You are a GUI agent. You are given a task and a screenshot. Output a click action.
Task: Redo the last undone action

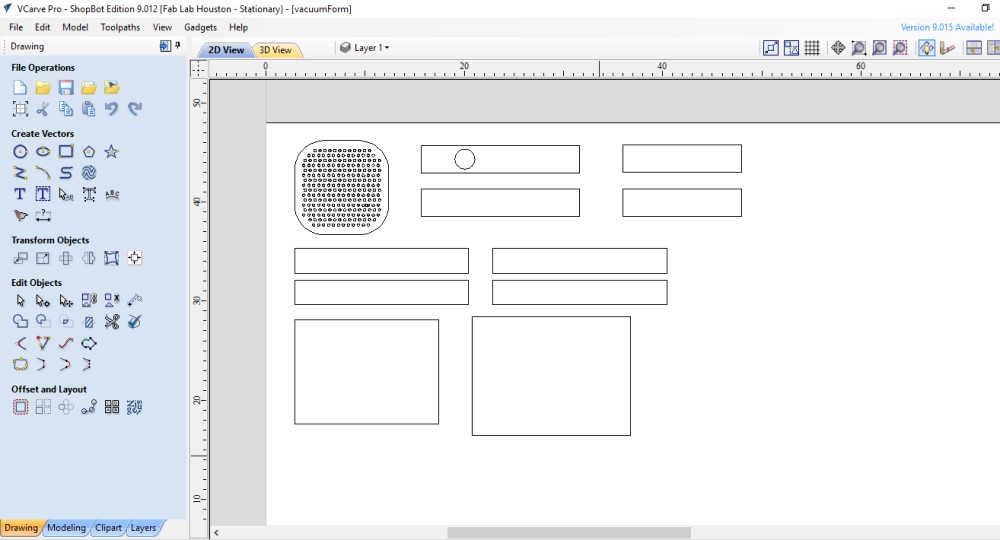click(x=135, y=109)
